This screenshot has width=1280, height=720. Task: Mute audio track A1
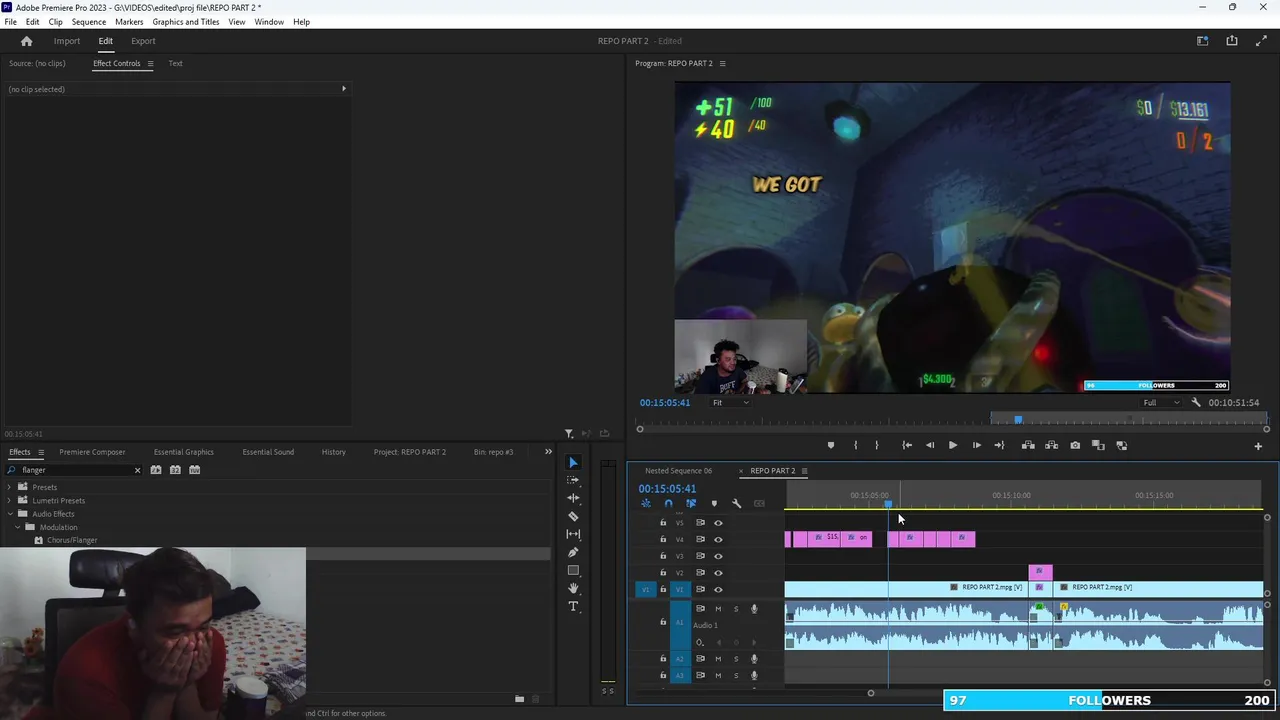(717, 608)
